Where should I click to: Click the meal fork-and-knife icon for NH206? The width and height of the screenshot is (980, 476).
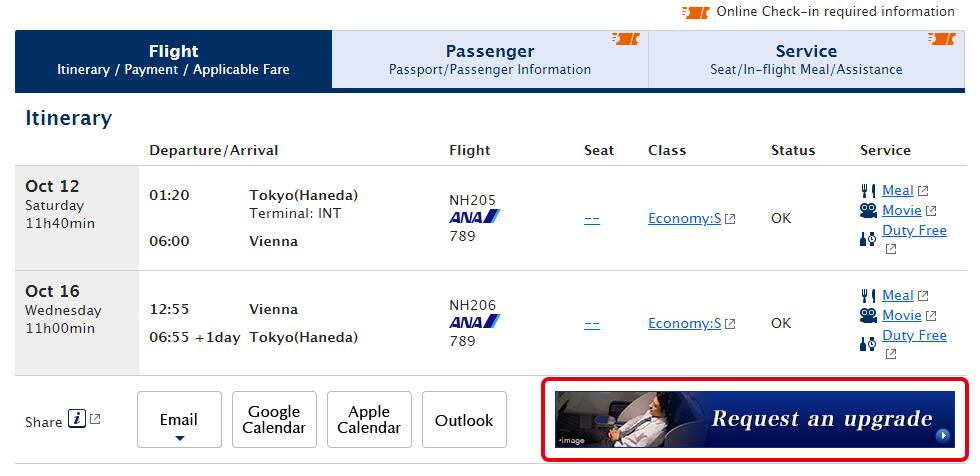pyautogui.click(x=868, y=296)
